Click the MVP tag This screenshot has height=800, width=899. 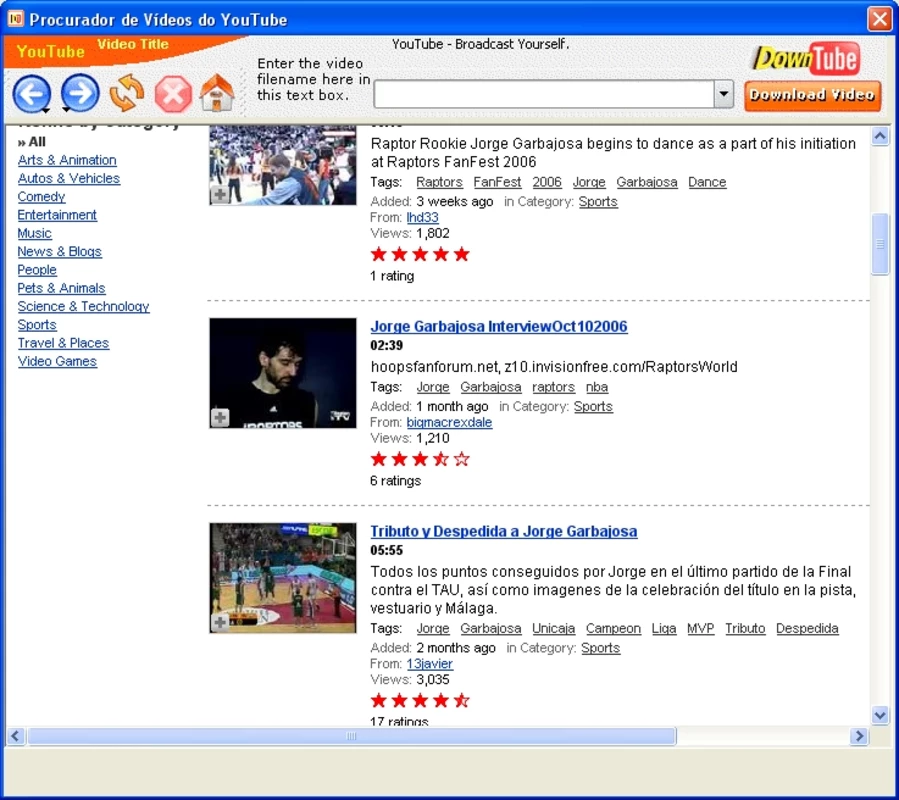point(701,629)
